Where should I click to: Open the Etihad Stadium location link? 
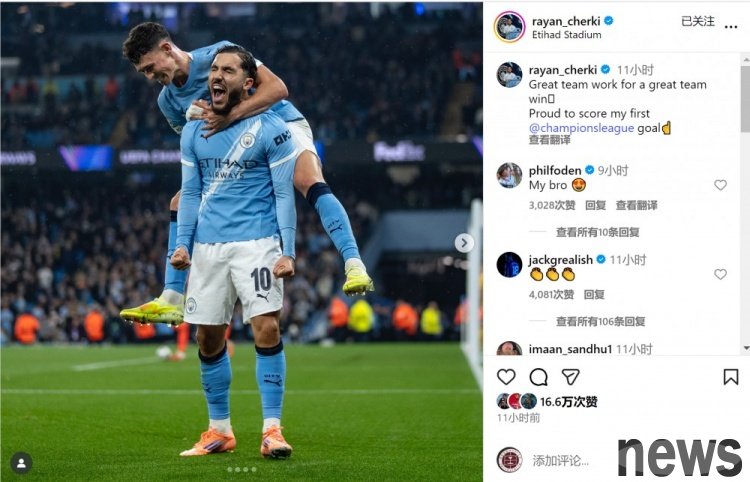(x=567, y=35)
